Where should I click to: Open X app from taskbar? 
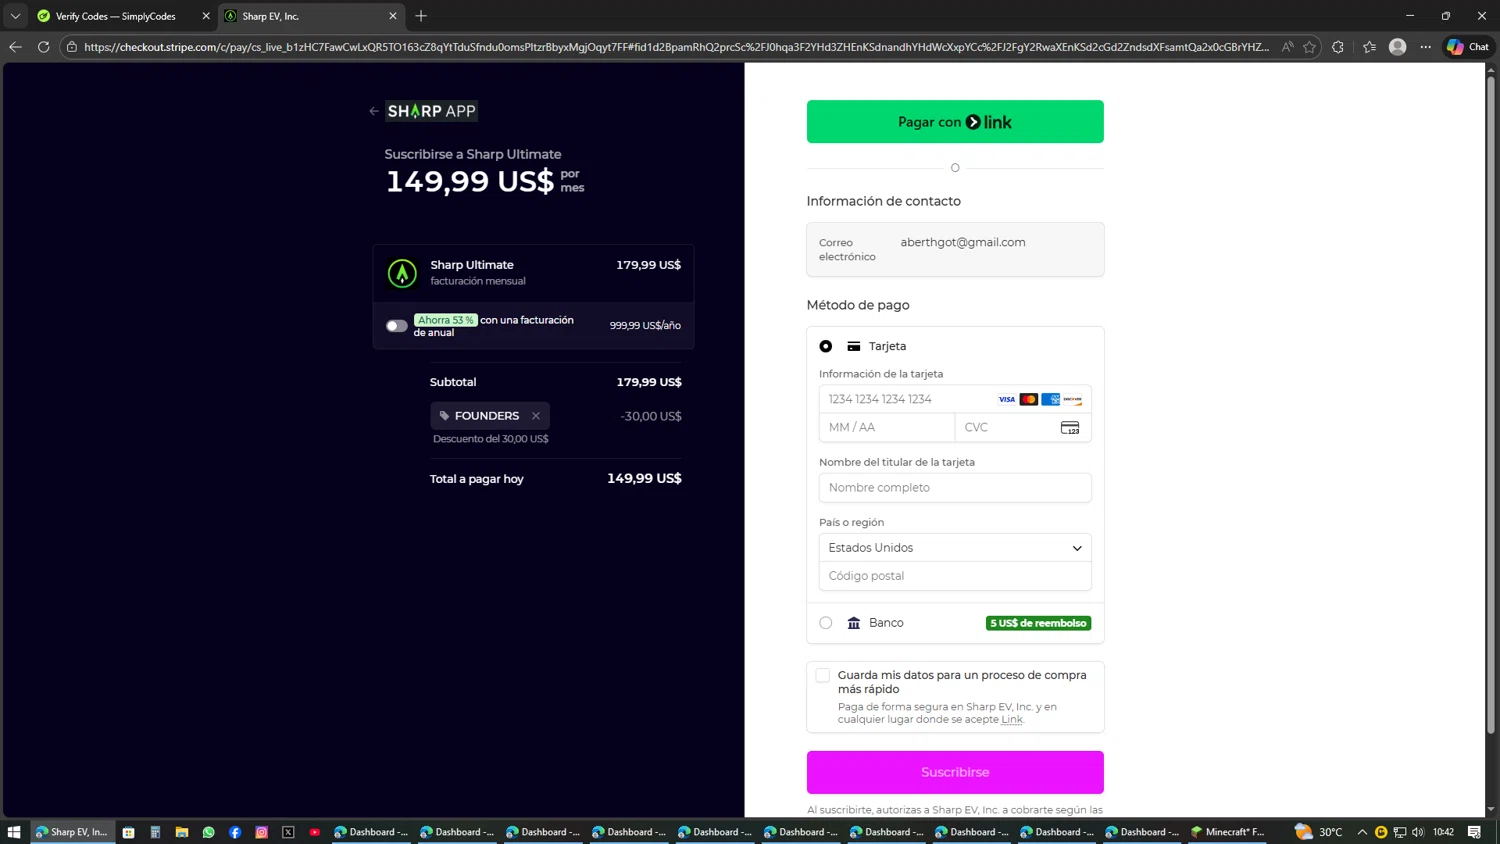288,832
